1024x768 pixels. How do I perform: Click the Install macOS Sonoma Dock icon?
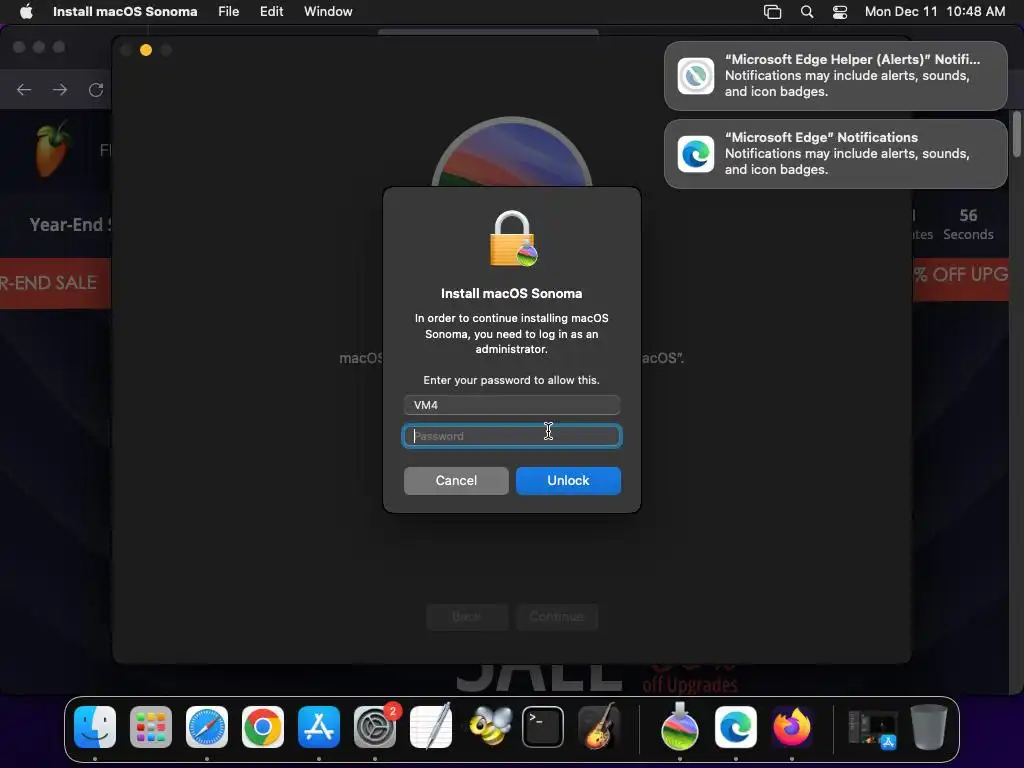680,727
